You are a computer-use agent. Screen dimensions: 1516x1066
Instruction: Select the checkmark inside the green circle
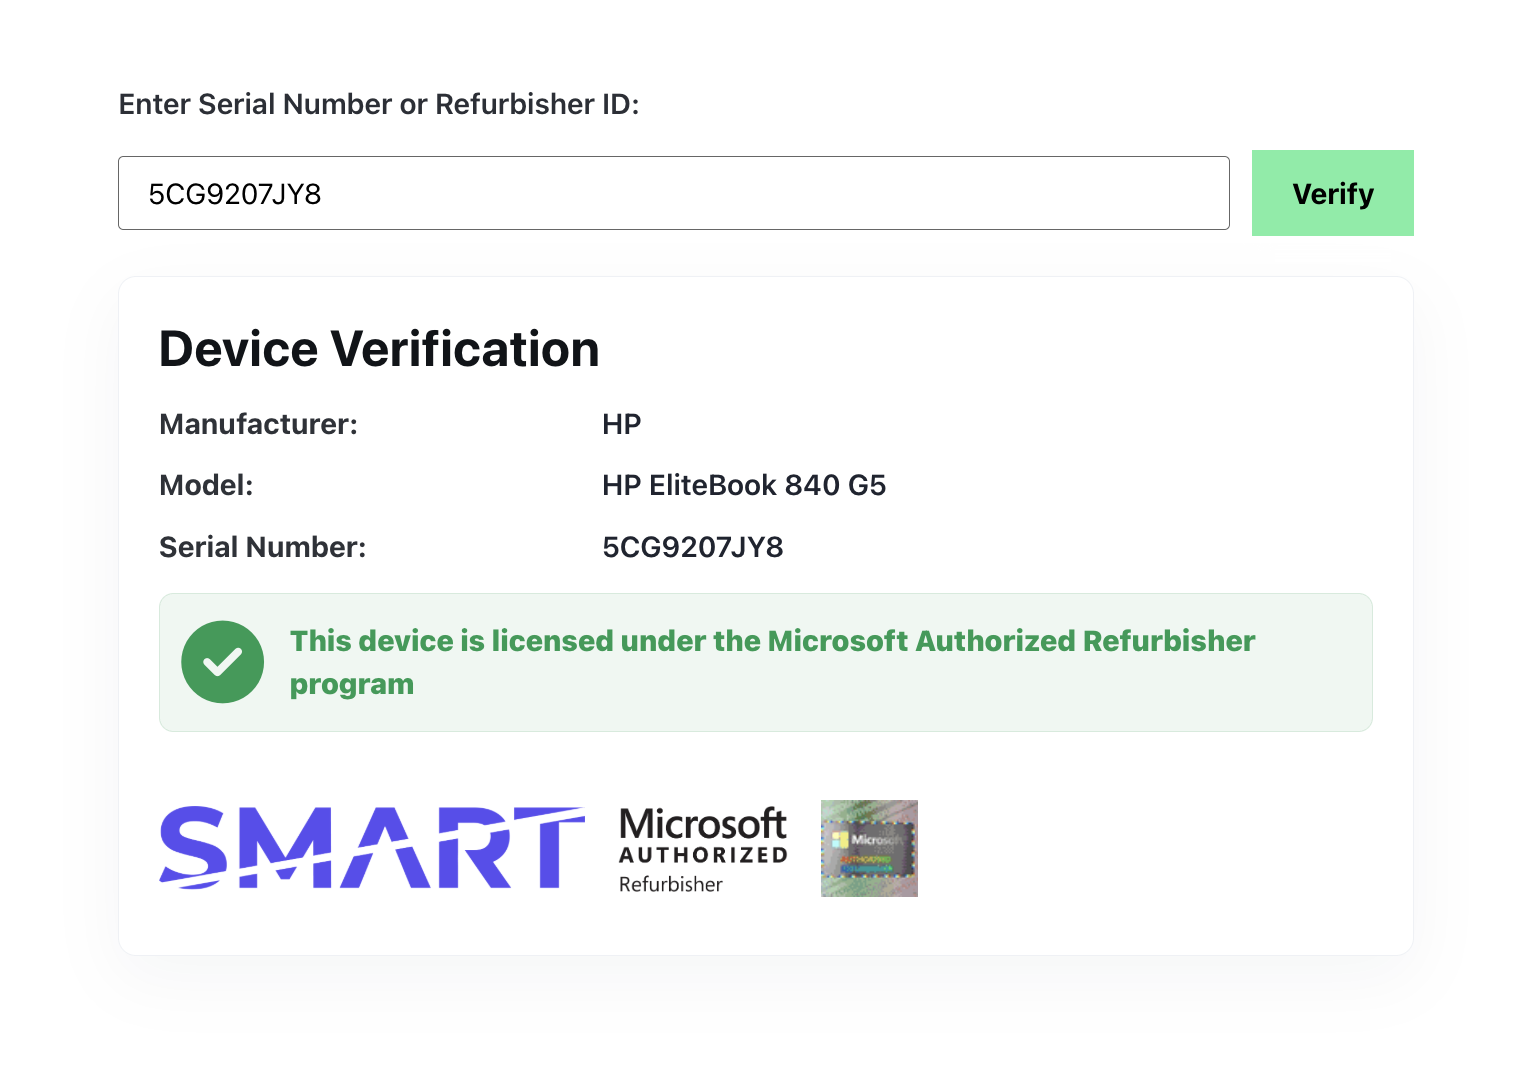pyautogui.click(x=222, y=661)
